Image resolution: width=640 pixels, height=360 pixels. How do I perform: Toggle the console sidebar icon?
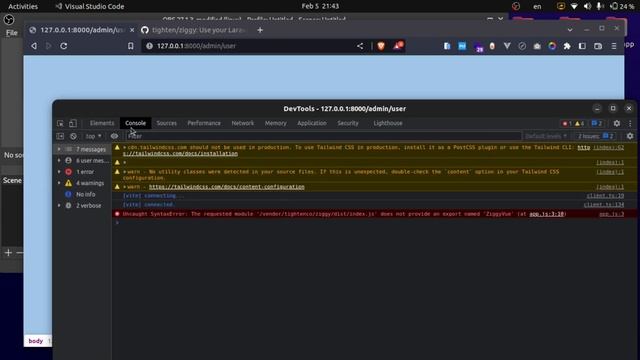click(x=60, y=136)
